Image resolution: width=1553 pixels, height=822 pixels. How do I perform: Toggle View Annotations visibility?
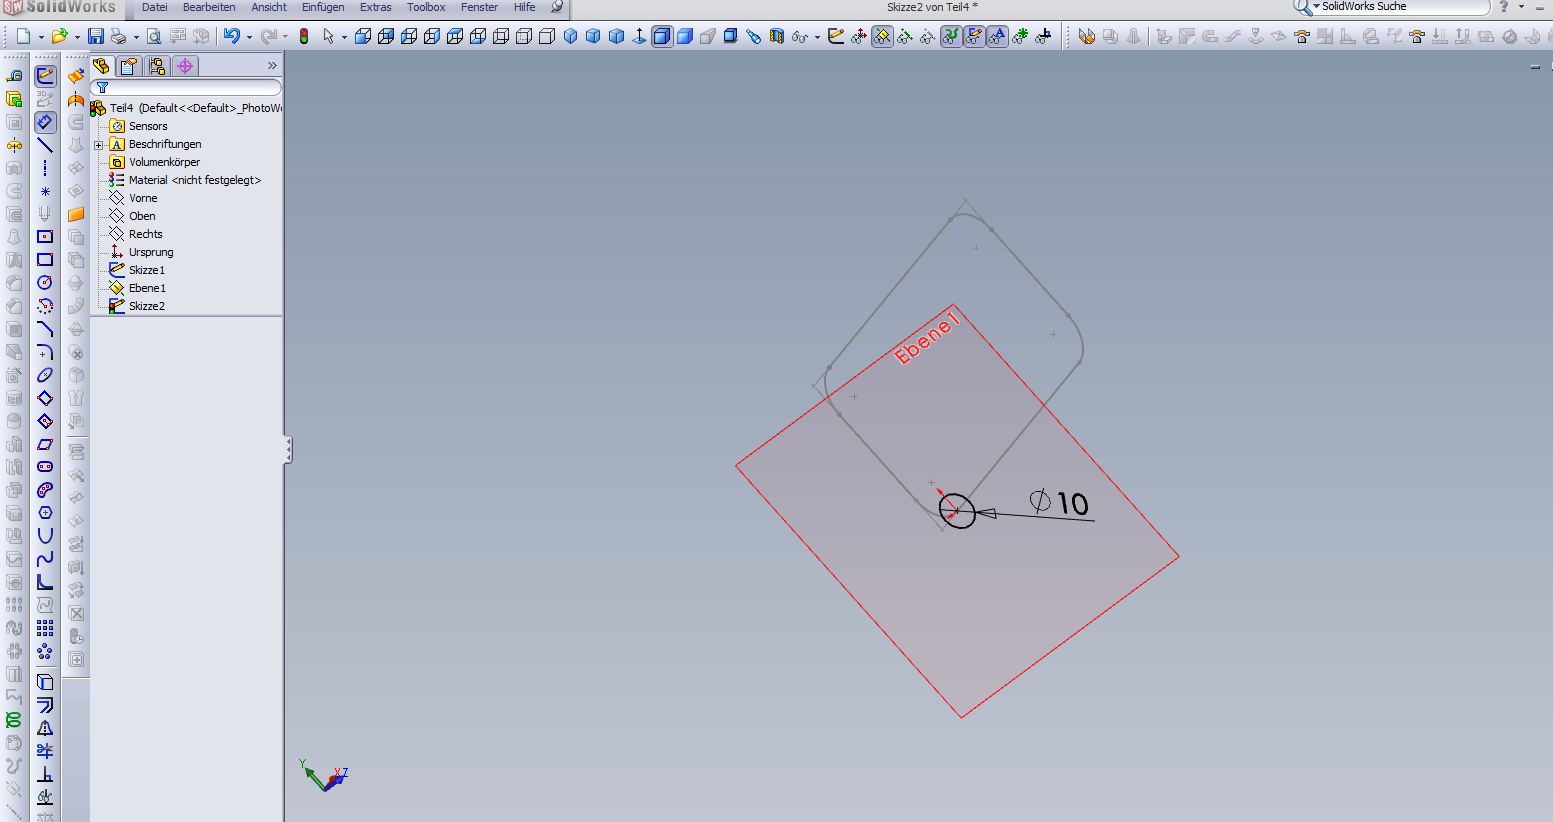[x=997, y=37]
